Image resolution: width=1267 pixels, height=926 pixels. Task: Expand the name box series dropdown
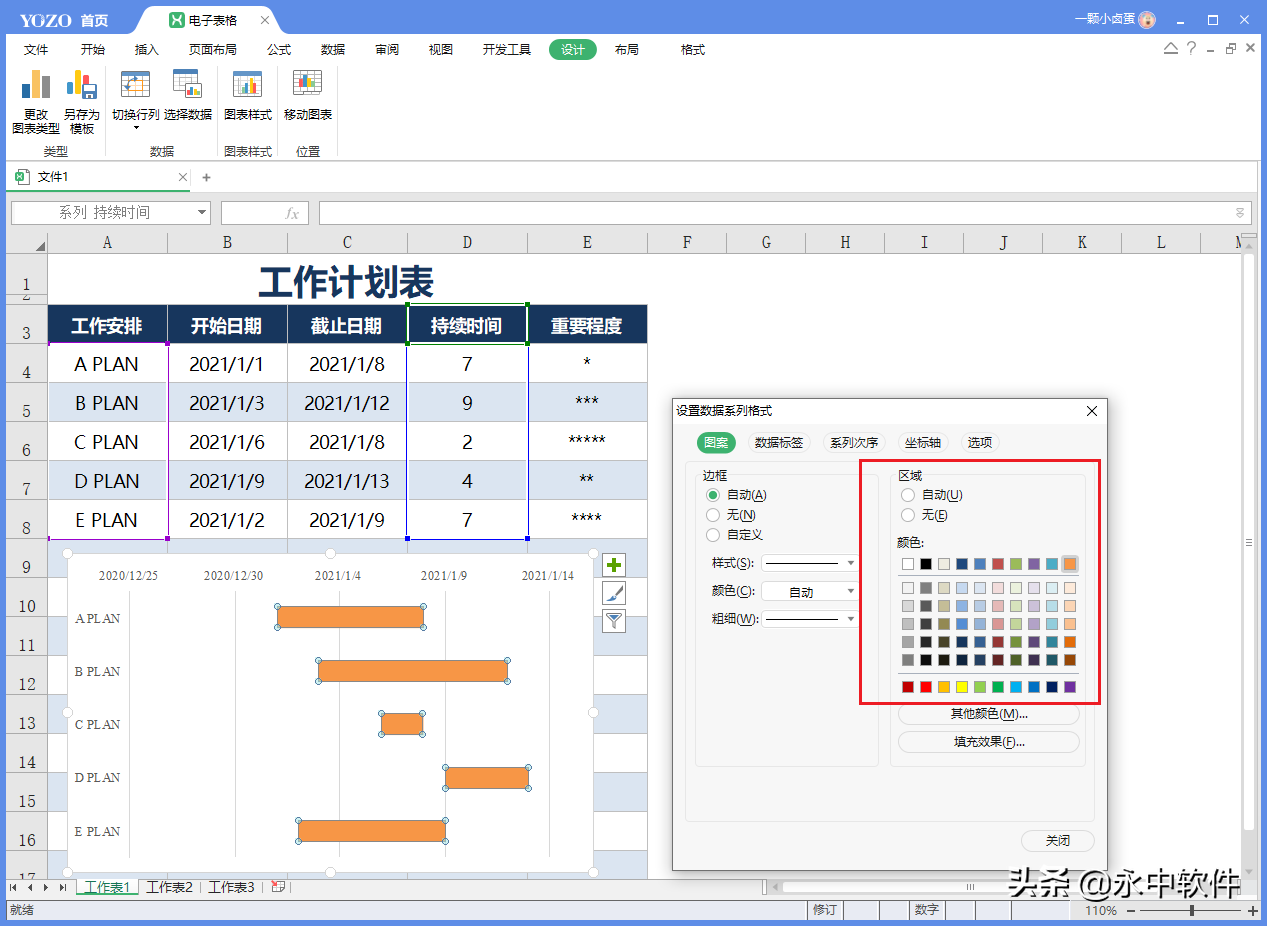(x=202, y=213)
